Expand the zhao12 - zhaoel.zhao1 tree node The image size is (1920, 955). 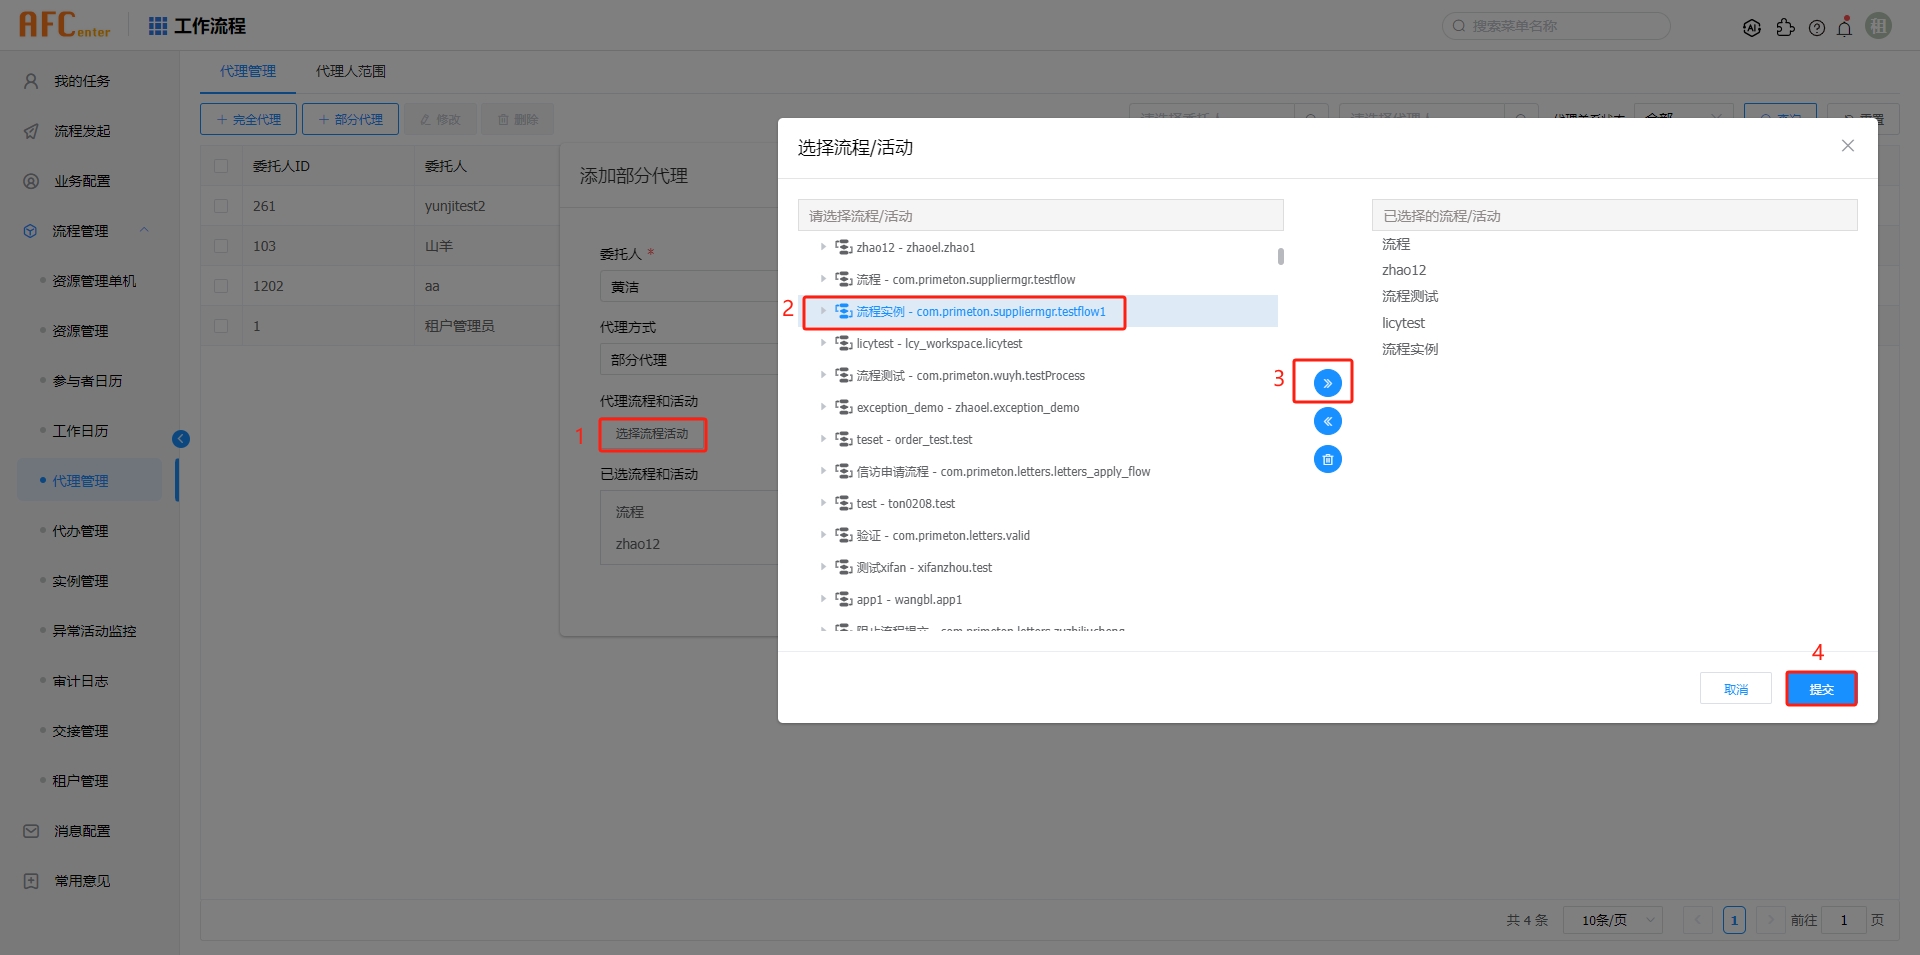coord(823,247)
